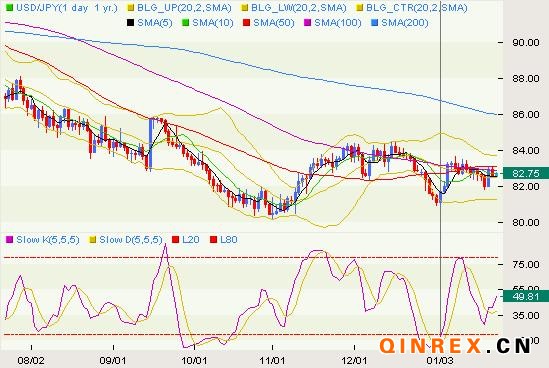Click the red SMA(50) legend square
This screenshot has width=549, height=368.
coord(246,23)
